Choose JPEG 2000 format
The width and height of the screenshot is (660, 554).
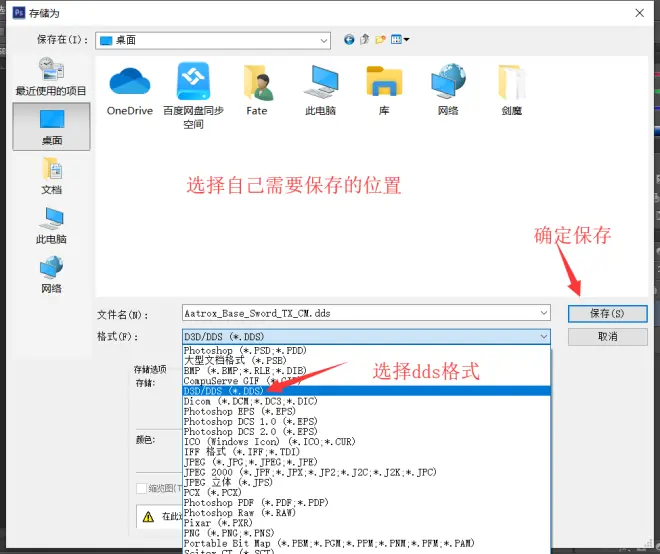(366, 472)
